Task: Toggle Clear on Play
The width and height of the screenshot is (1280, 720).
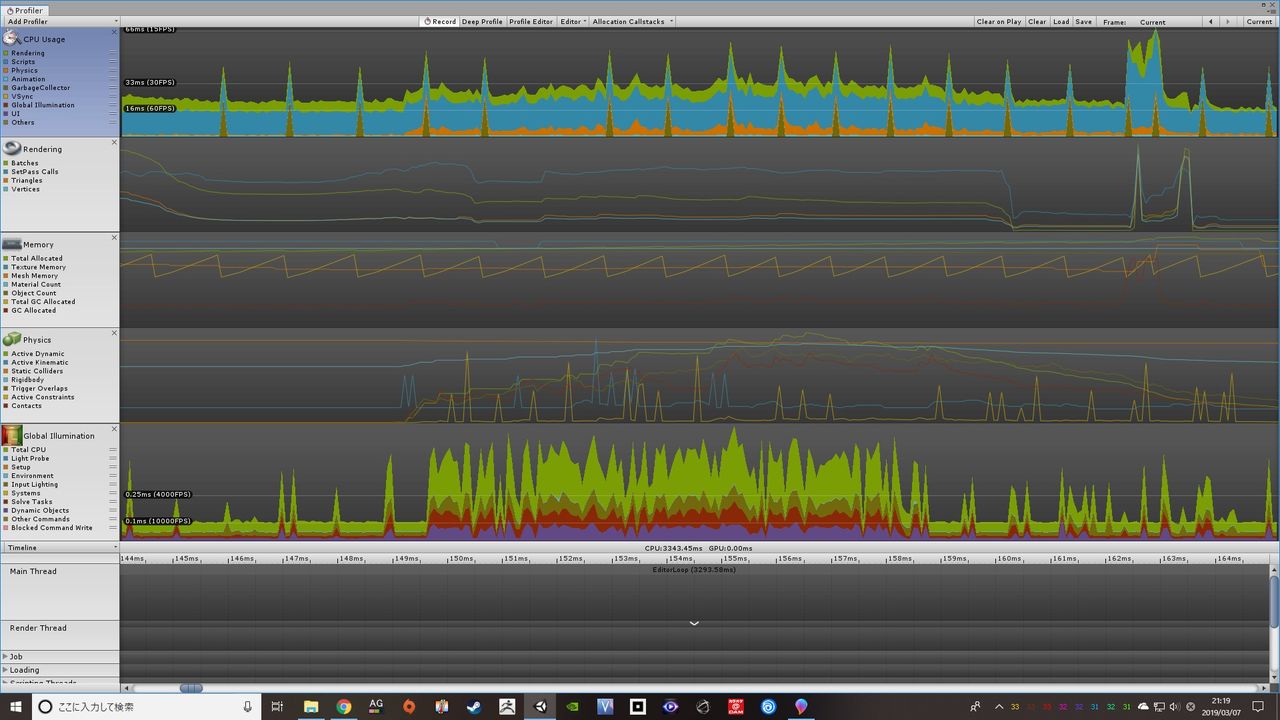Action: 999,21
